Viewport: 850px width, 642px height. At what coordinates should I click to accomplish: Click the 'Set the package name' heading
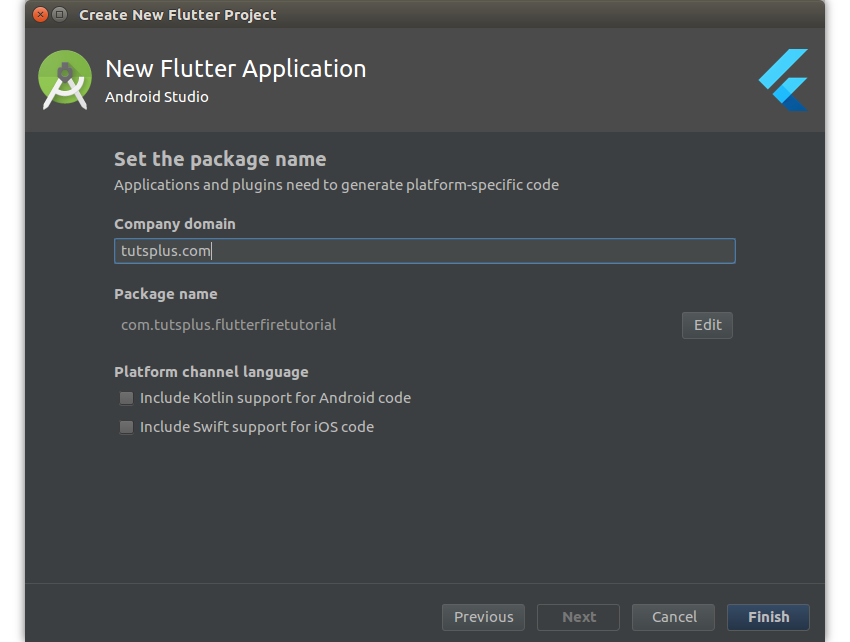click(x=220, y=159)
